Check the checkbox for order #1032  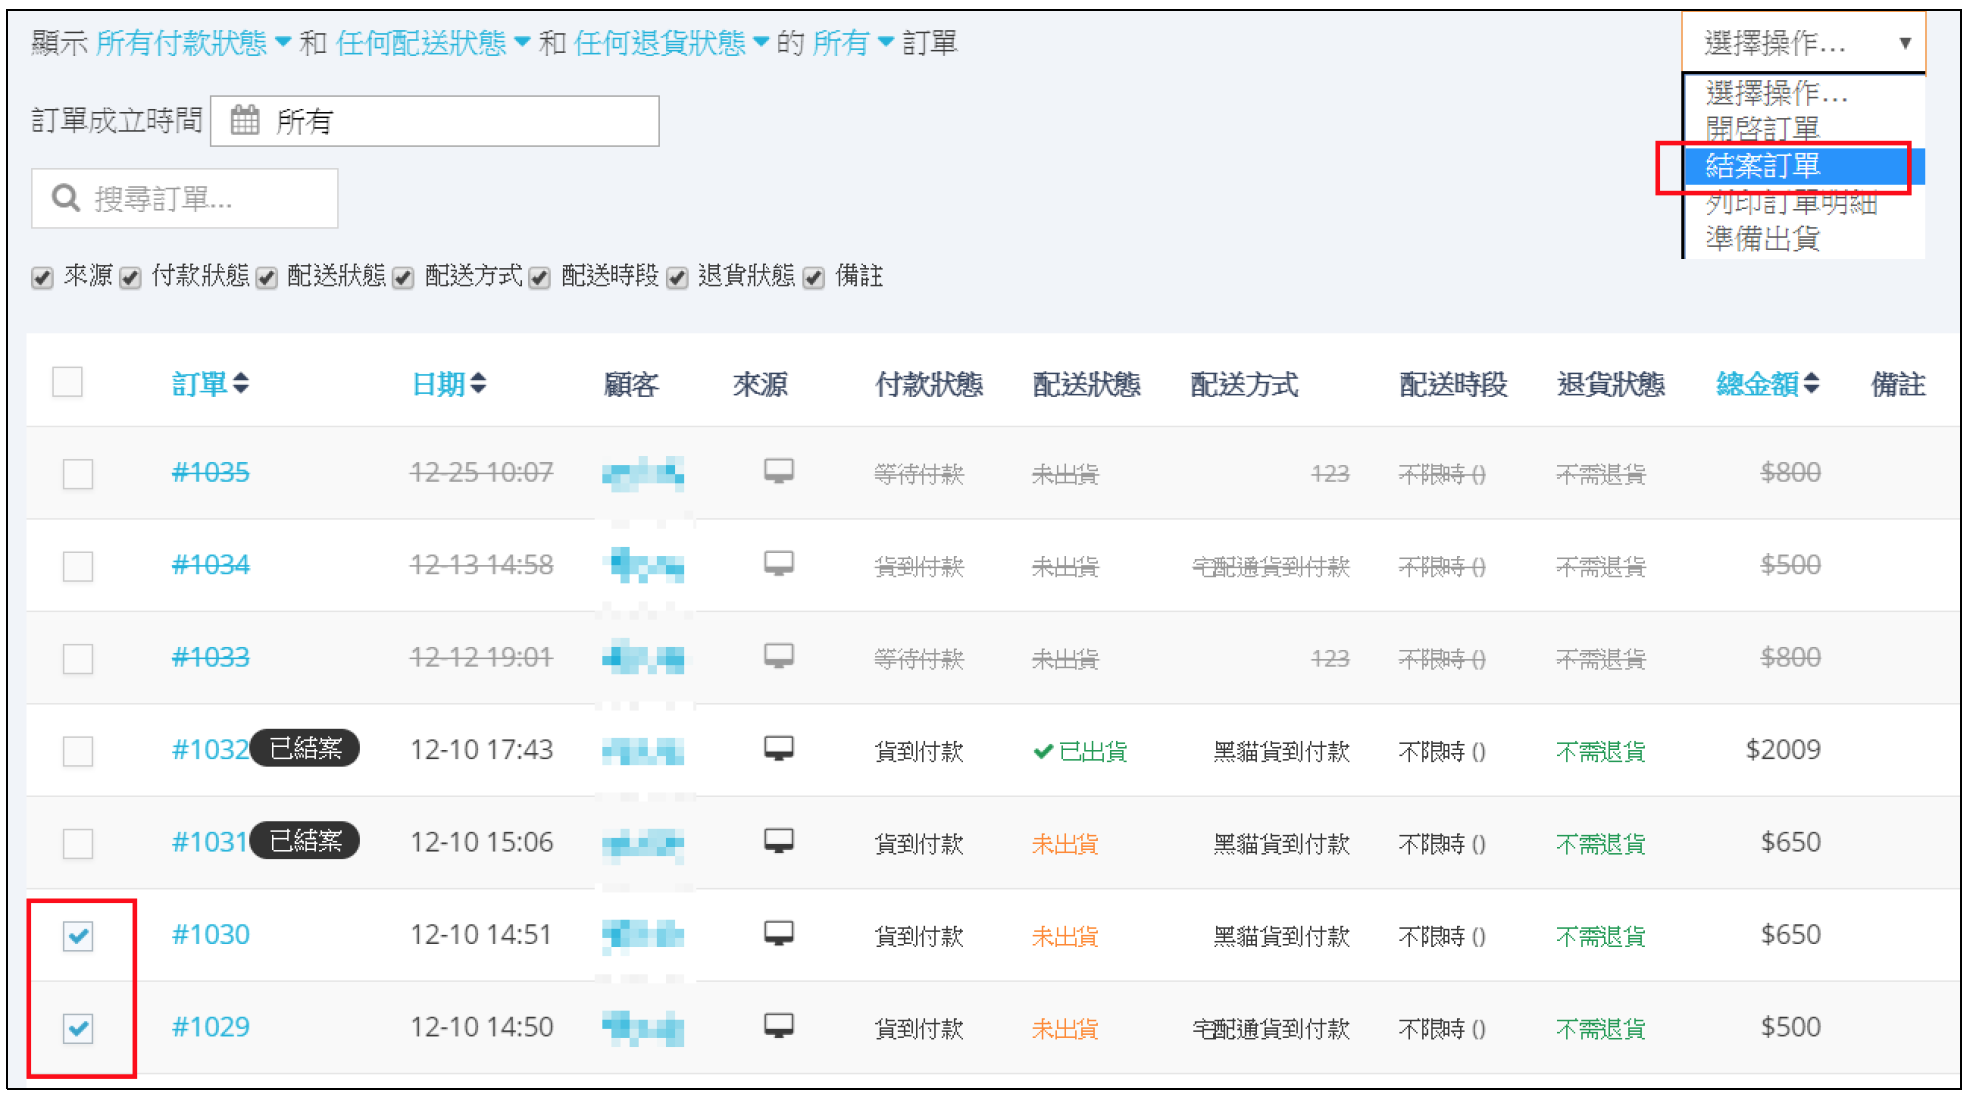click(x=78, y=751)
